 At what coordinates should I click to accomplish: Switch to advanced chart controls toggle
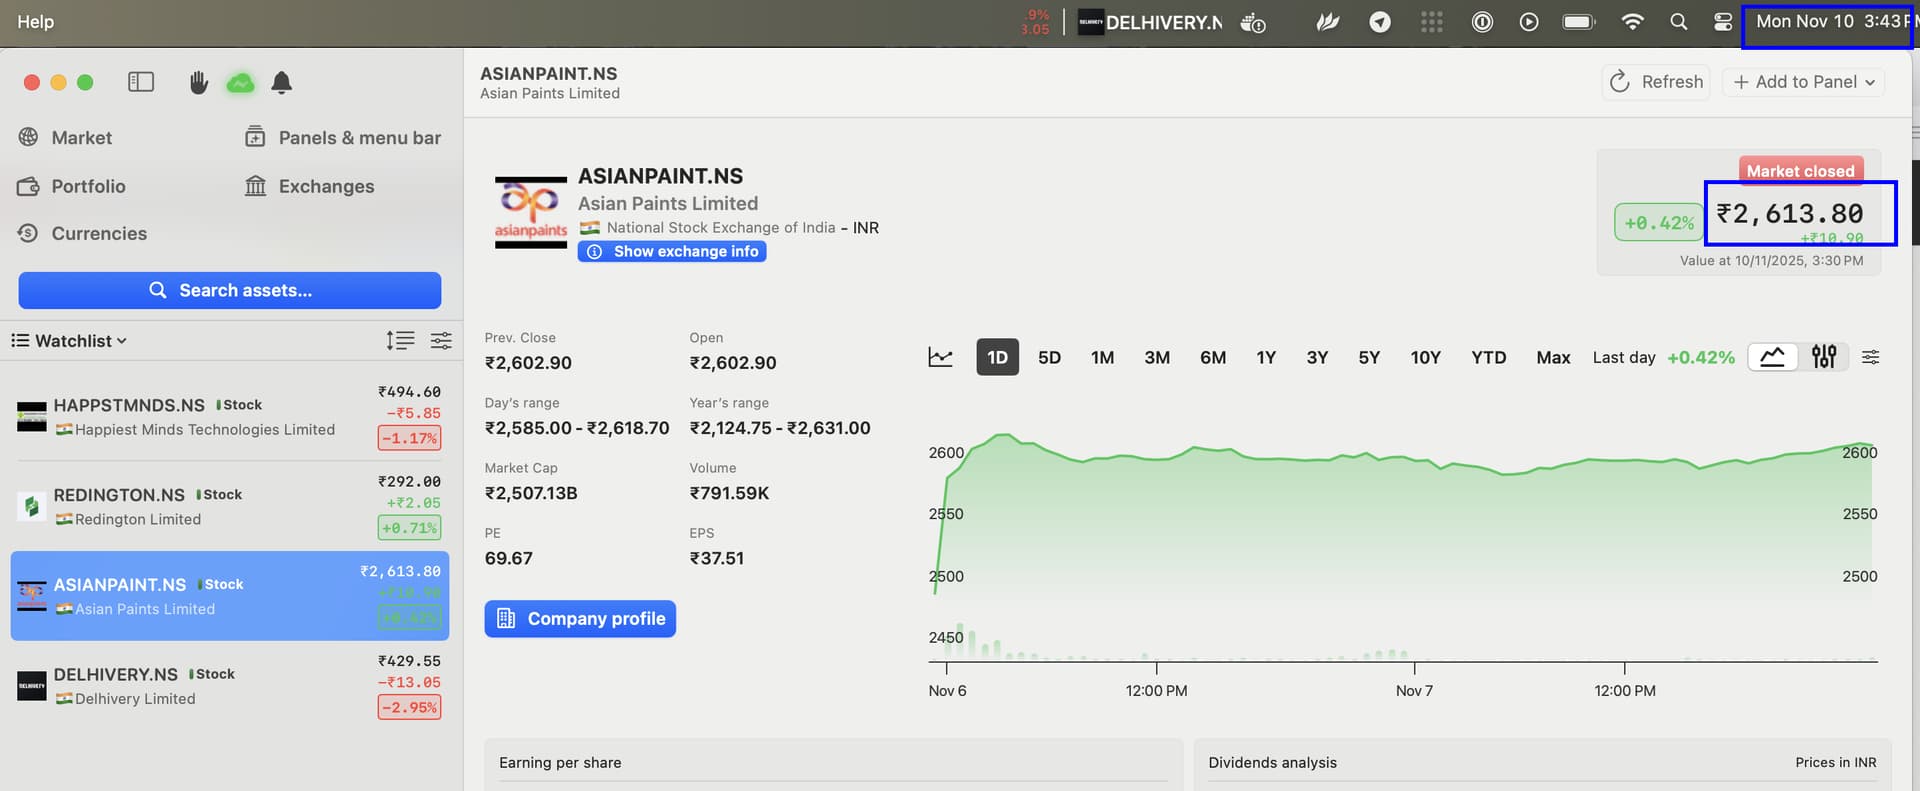(1823, 357)
